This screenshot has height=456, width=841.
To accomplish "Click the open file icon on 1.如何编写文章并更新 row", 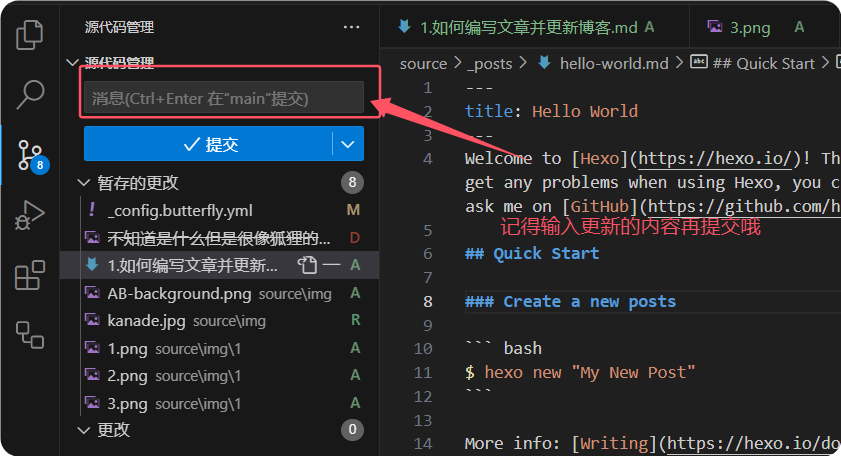I will click(x=307, y=265).
